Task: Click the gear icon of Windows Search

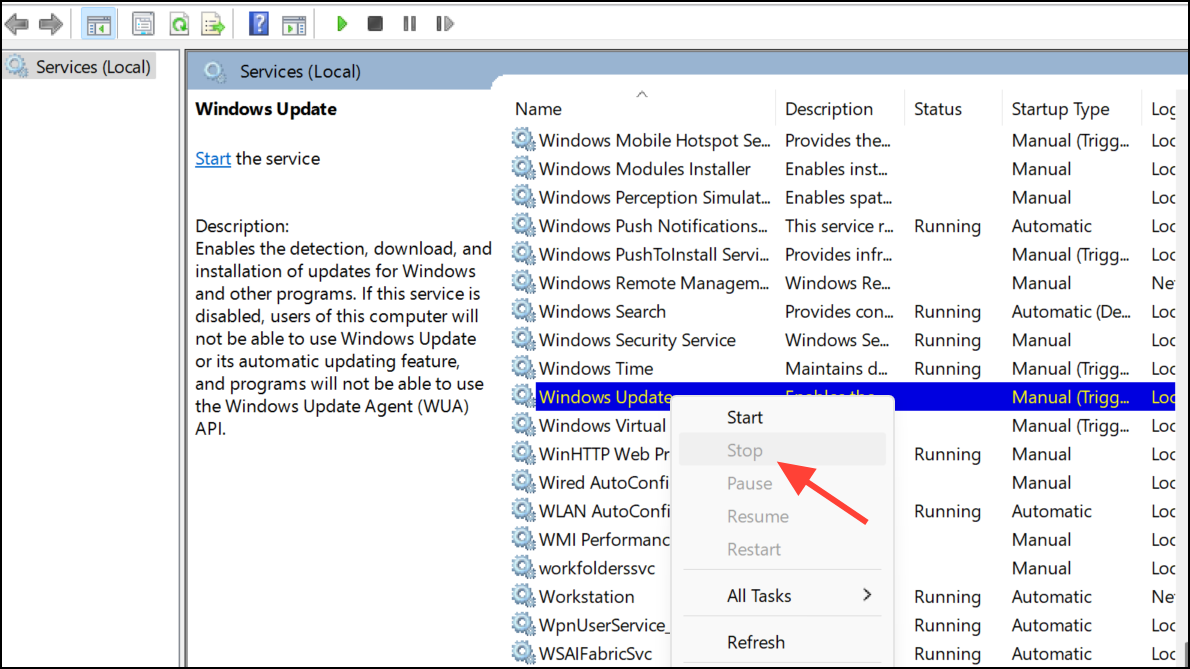Action: [523, 311]
